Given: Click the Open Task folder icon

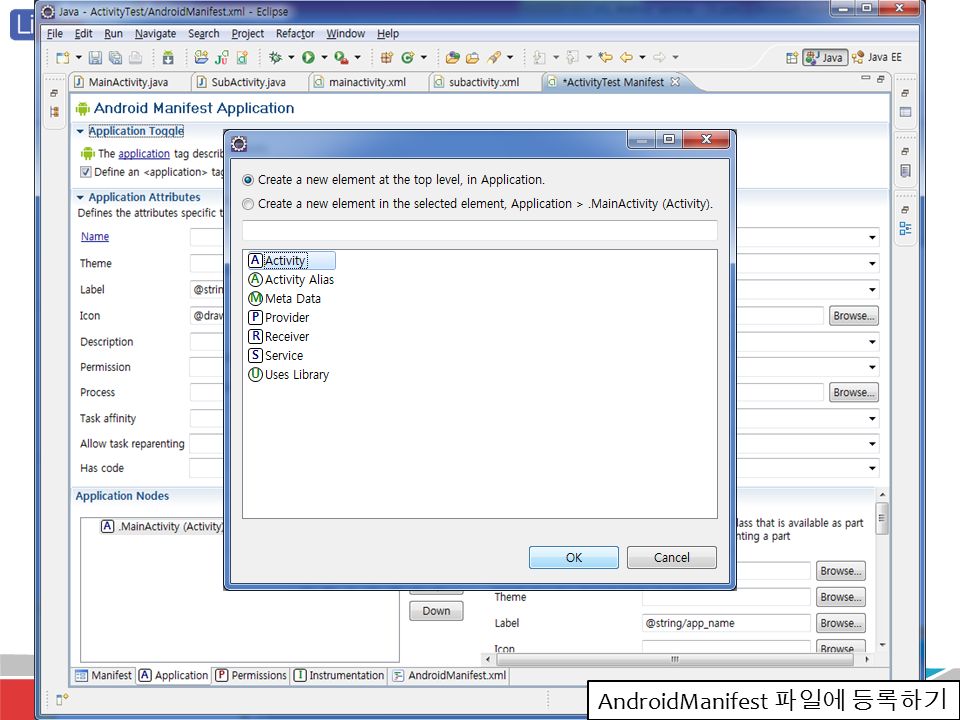Looking at the screenshot, I should click(473, 58).
